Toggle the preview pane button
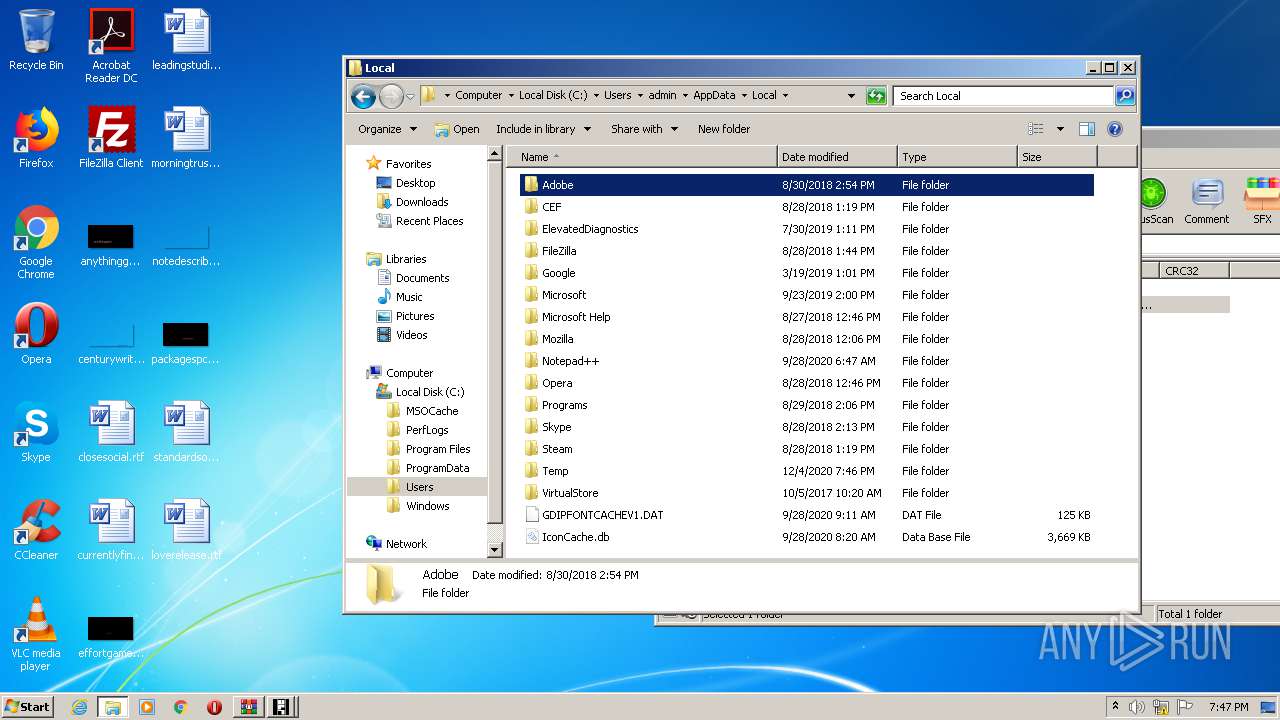The width and height of the screenshot is (1280, 720). coord(1087,129)
